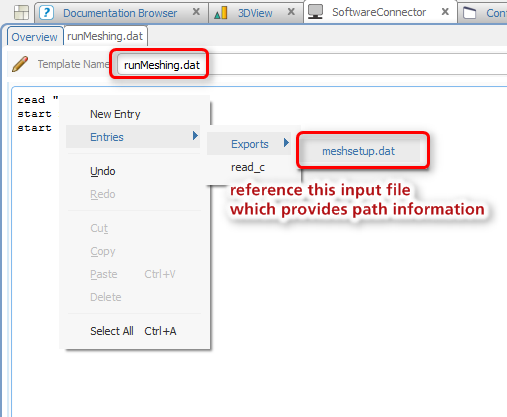The width and height of the screenshot is (507, 417).
Task: Click the folder icon on the rightmost tab
Action: click(470, 13)
